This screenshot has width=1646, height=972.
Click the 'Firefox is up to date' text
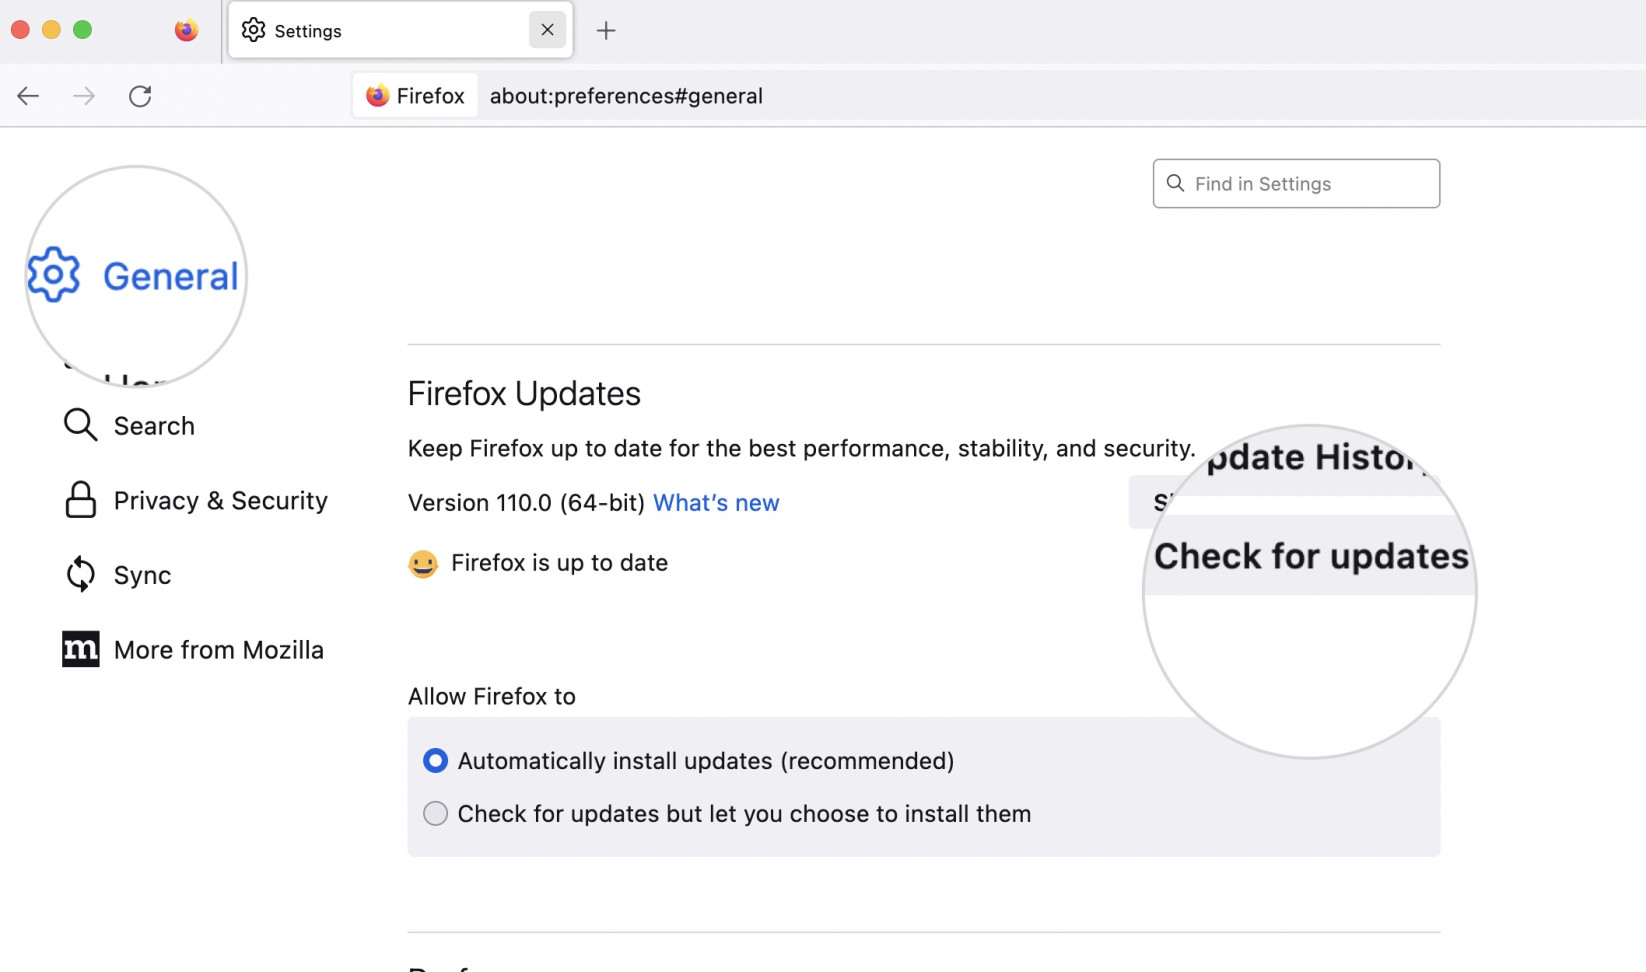(559, 563)
